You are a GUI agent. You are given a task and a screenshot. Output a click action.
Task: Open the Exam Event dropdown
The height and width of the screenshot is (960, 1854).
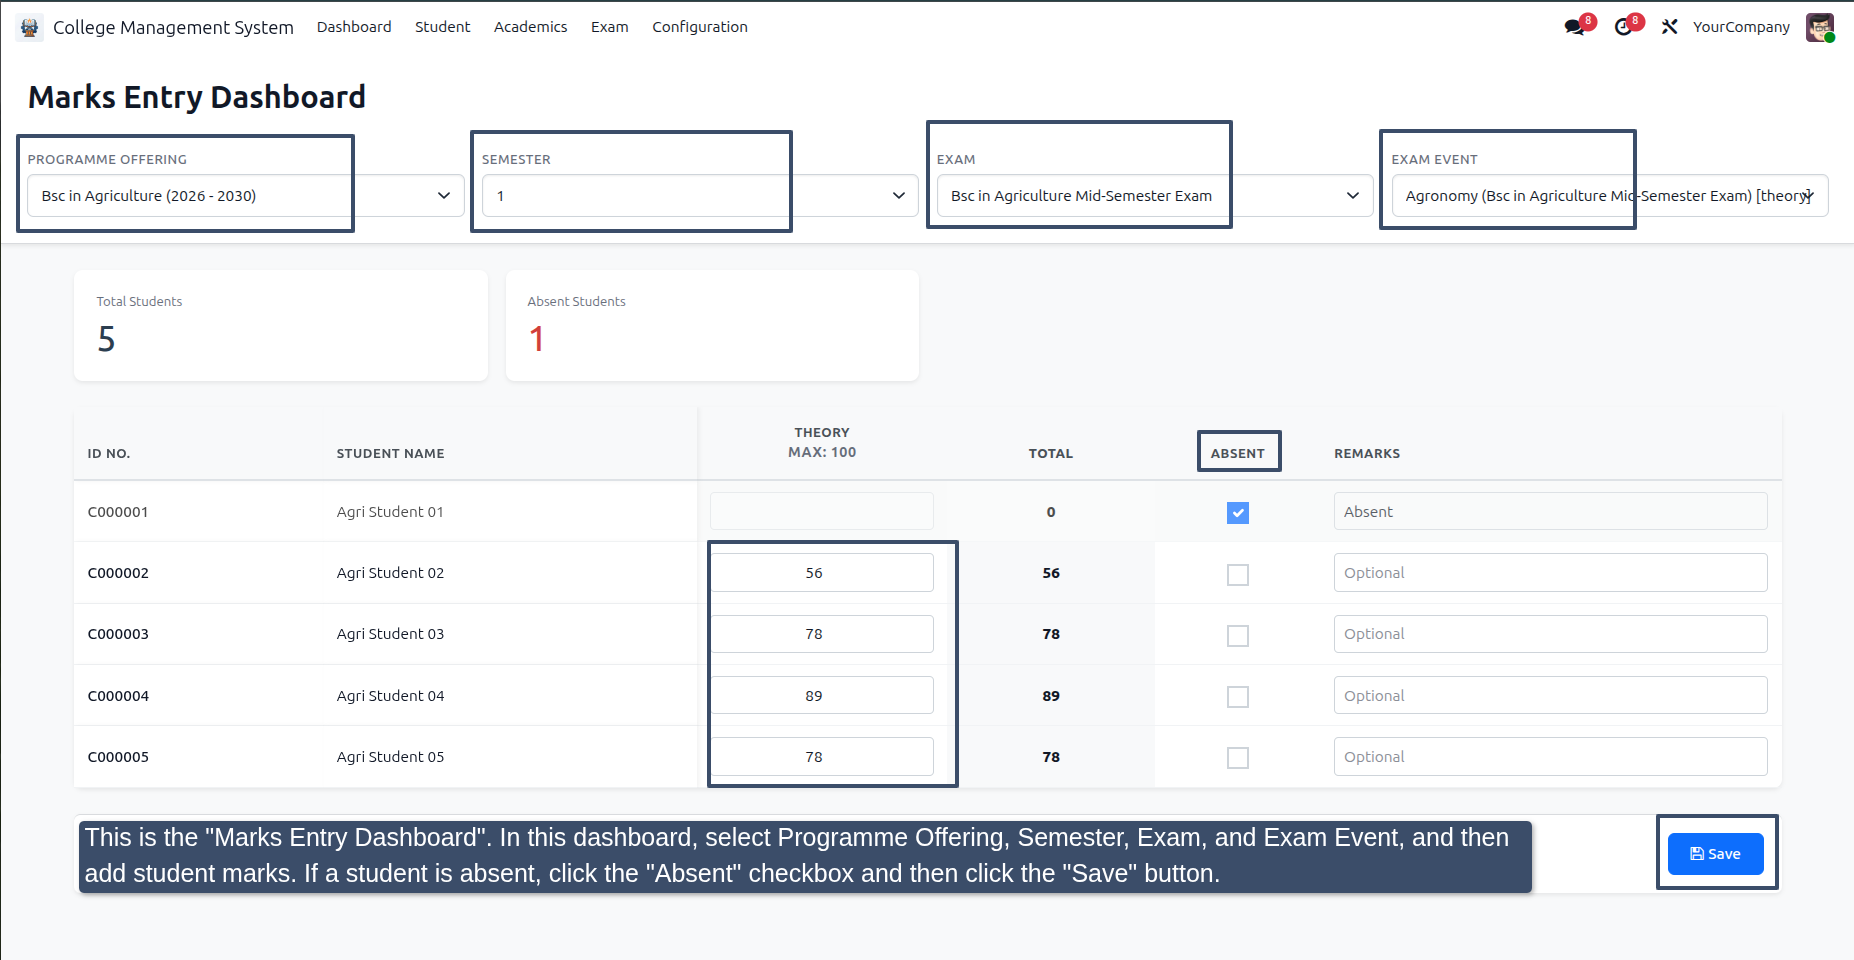coord(1610,196)
